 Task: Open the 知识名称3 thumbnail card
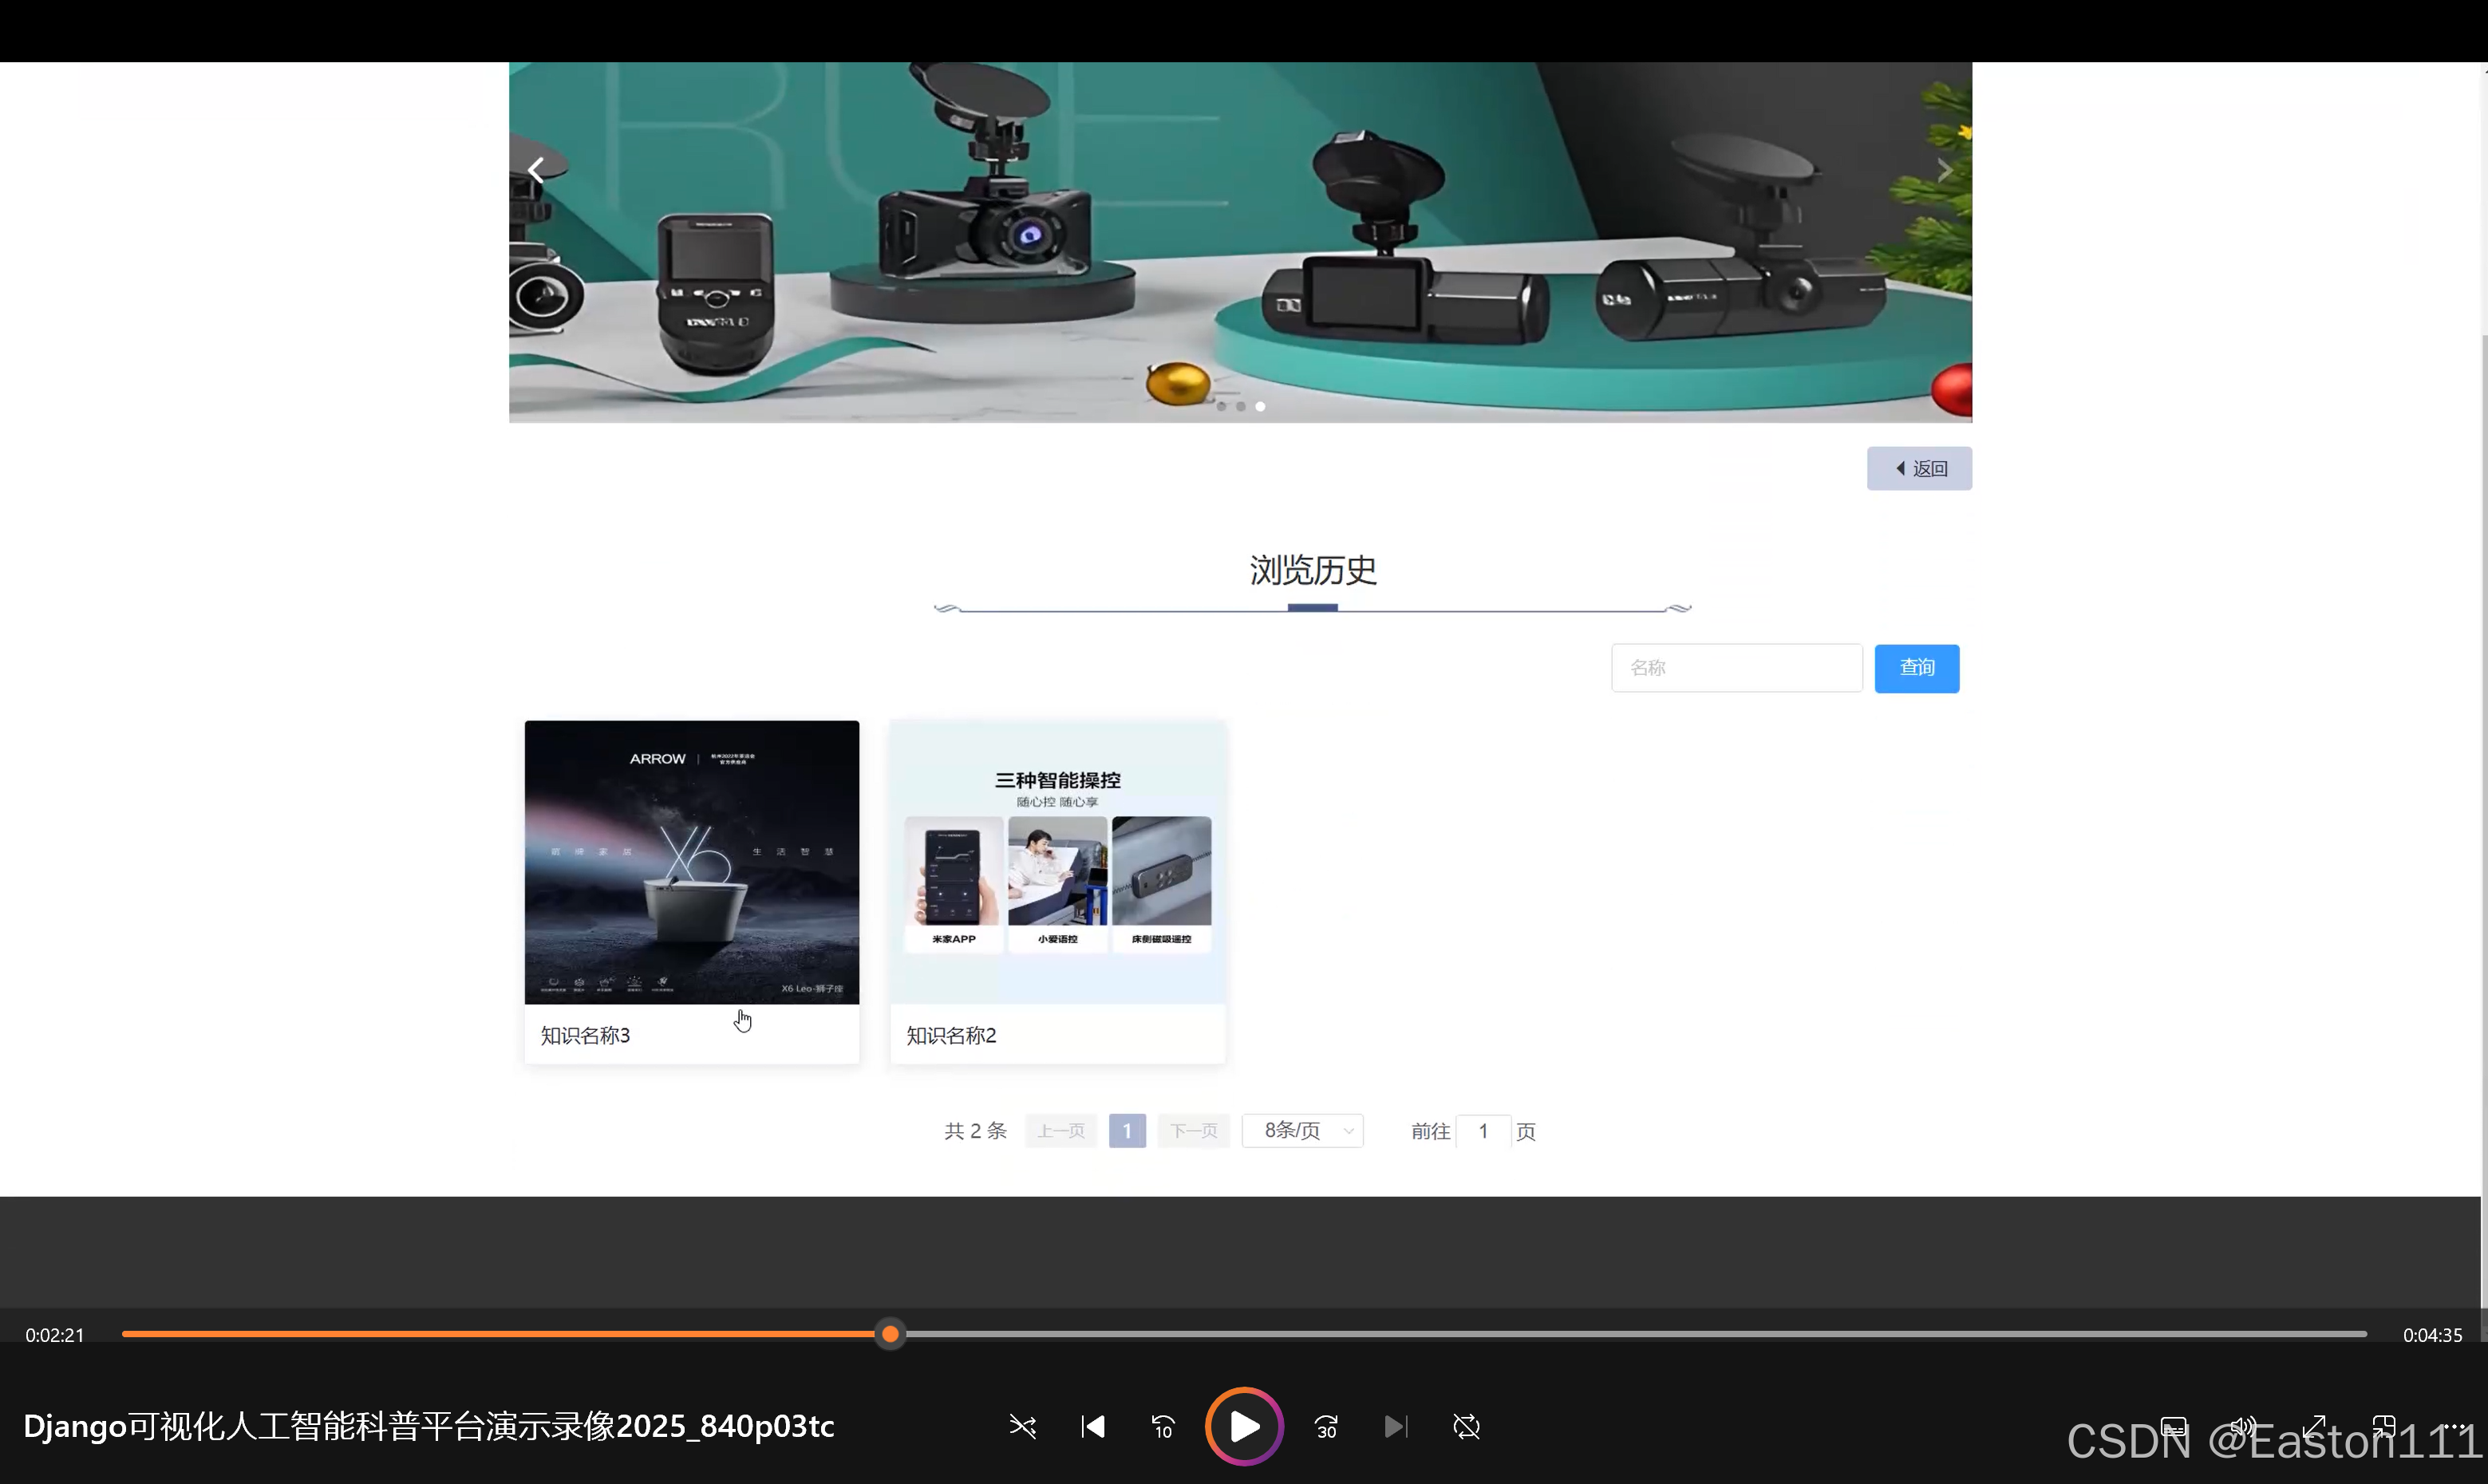692,863
